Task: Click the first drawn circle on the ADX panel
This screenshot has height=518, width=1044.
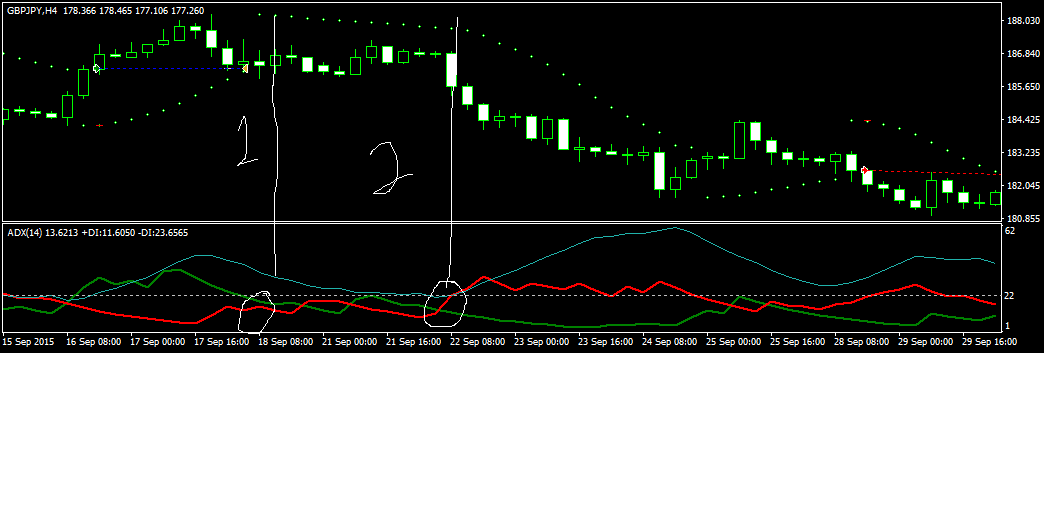Action: (256, 311)
